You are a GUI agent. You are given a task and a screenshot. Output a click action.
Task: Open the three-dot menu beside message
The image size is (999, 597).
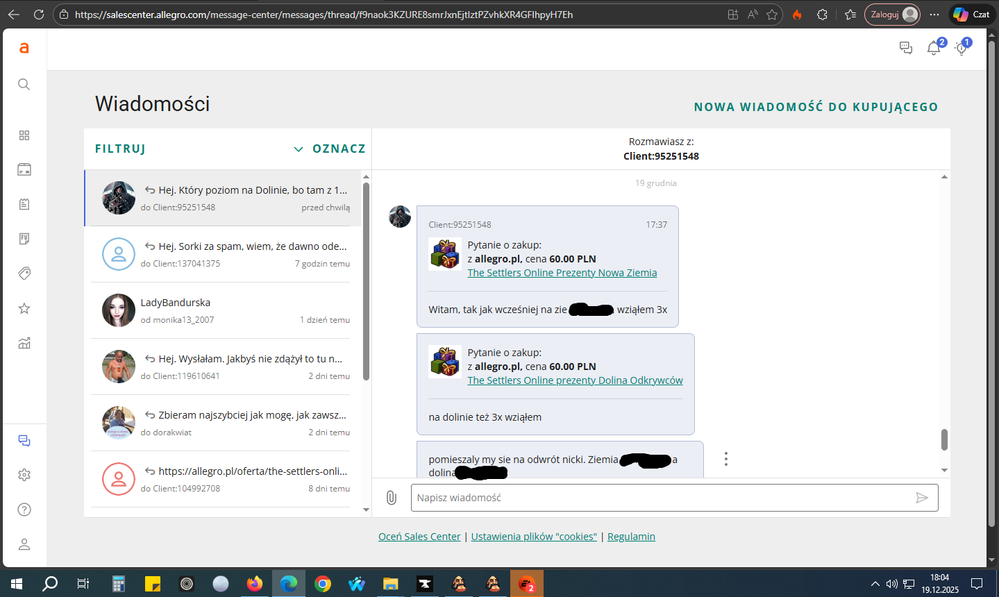point(726,459)
